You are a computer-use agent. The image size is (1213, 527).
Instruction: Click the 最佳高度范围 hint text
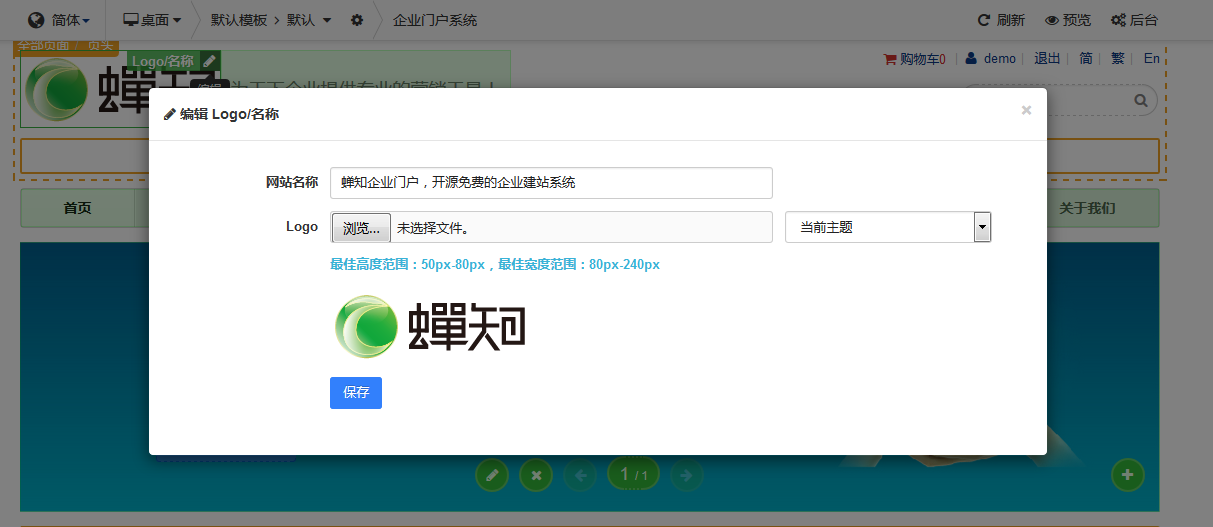coord(495,265)
